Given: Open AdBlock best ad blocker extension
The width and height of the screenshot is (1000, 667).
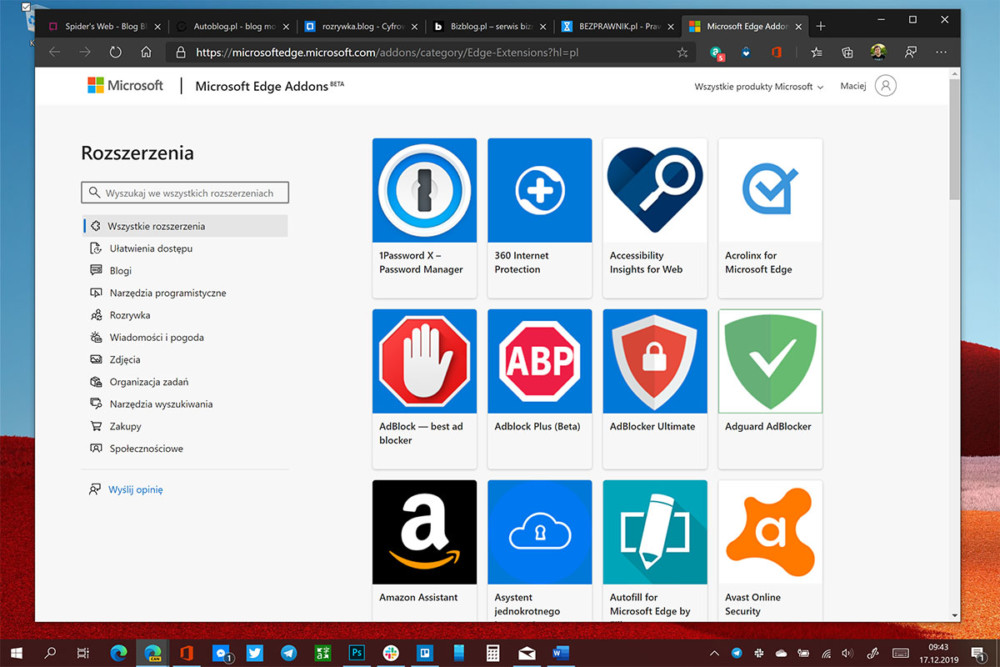Looking at the screenshot, I should [x=424, y=388].
